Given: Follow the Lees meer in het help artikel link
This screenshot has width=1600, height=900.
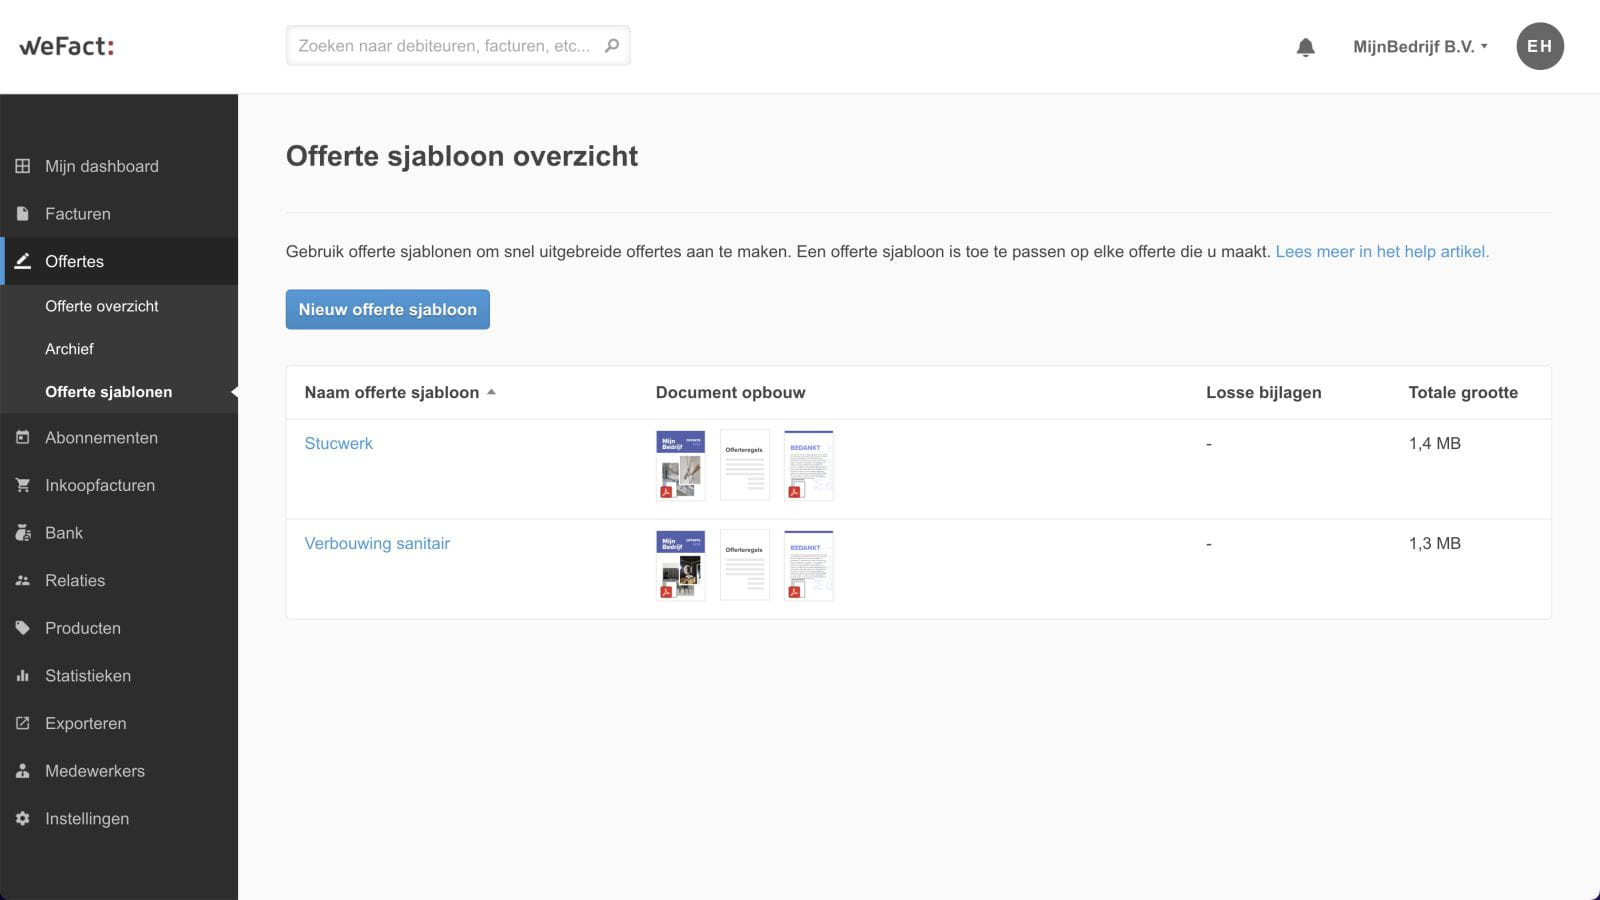Looking at the screenshot, I should (x=1381, y=251).
